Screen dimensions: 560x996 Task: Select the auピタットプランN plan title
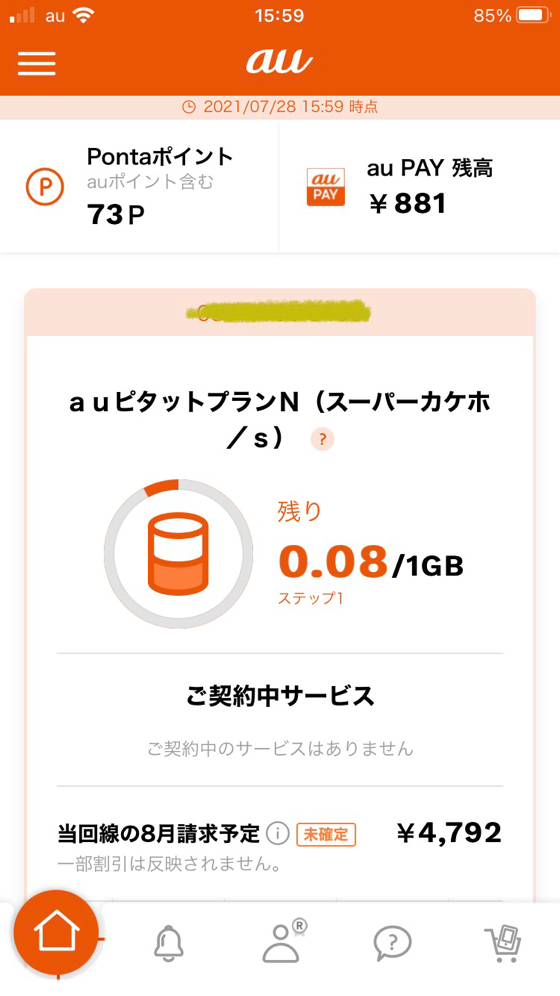(x=280, y=421)
